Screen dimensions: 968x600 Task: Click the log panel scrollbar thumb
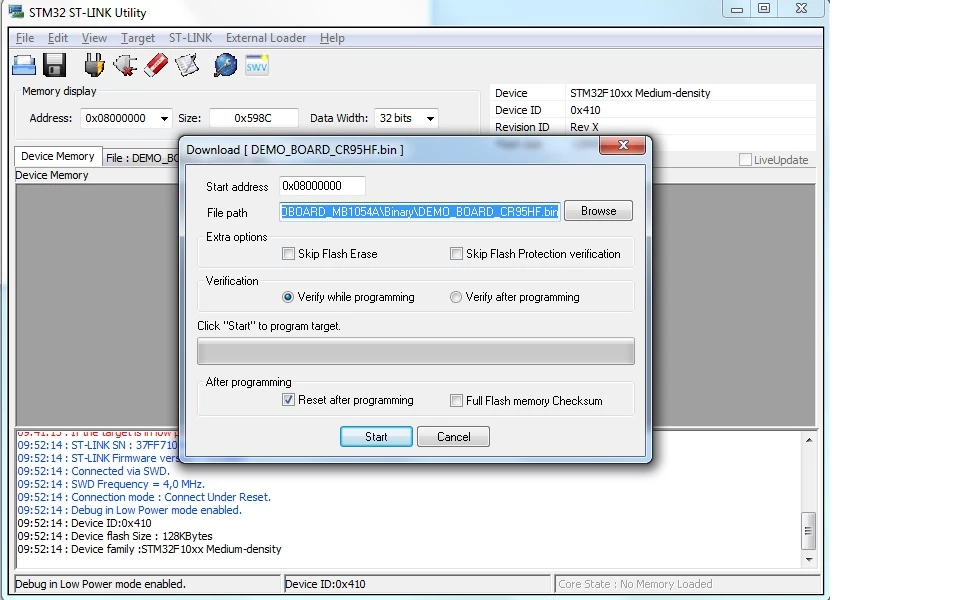click(809, 531)
